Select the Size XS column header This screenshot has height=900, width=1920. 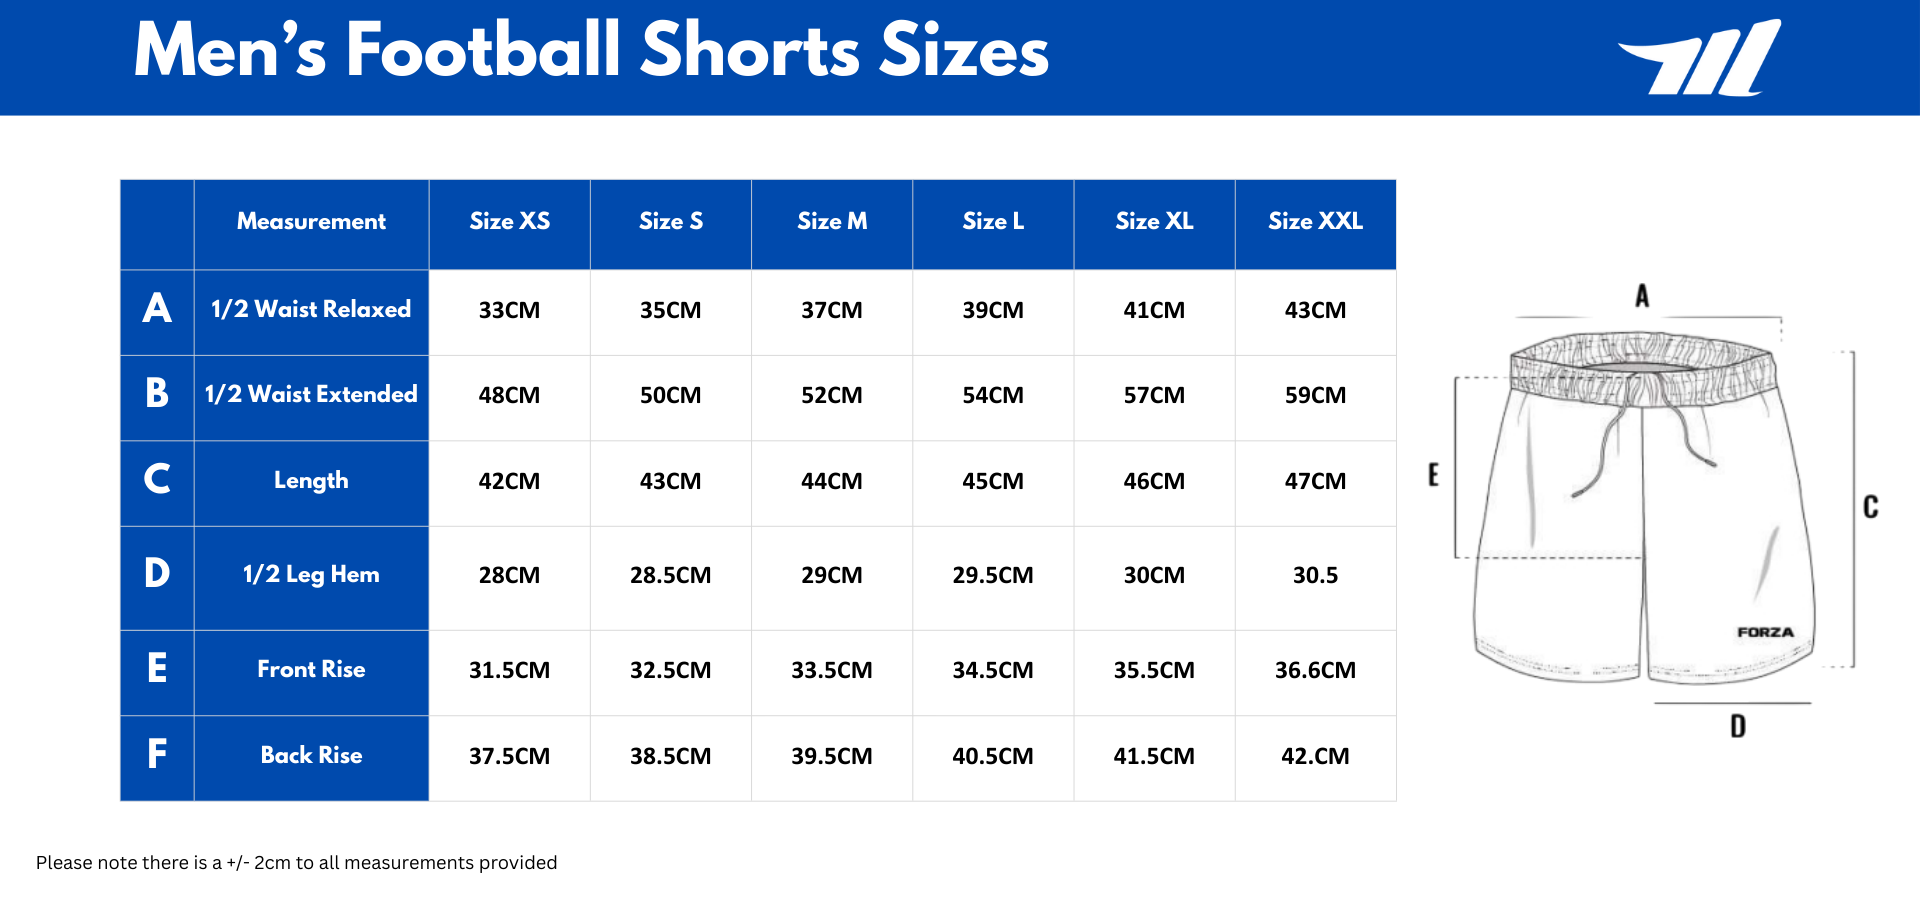coord(509,222)
